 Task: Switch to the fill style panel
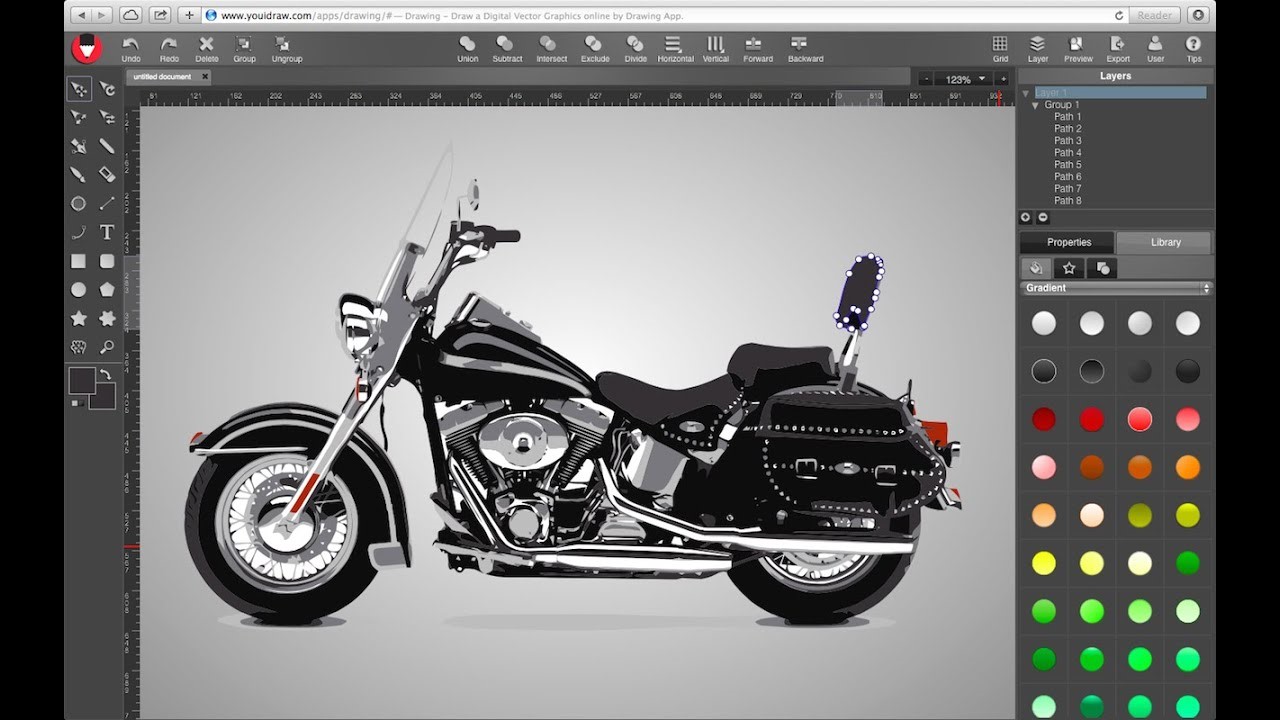(1036, 267)
